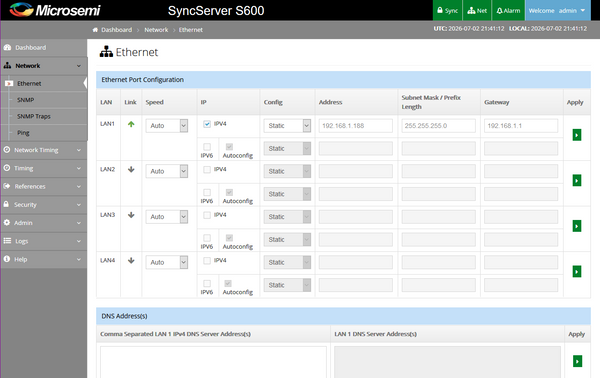
Task: Open the LAN2 Speed dropdown
Action: (166, 171)
